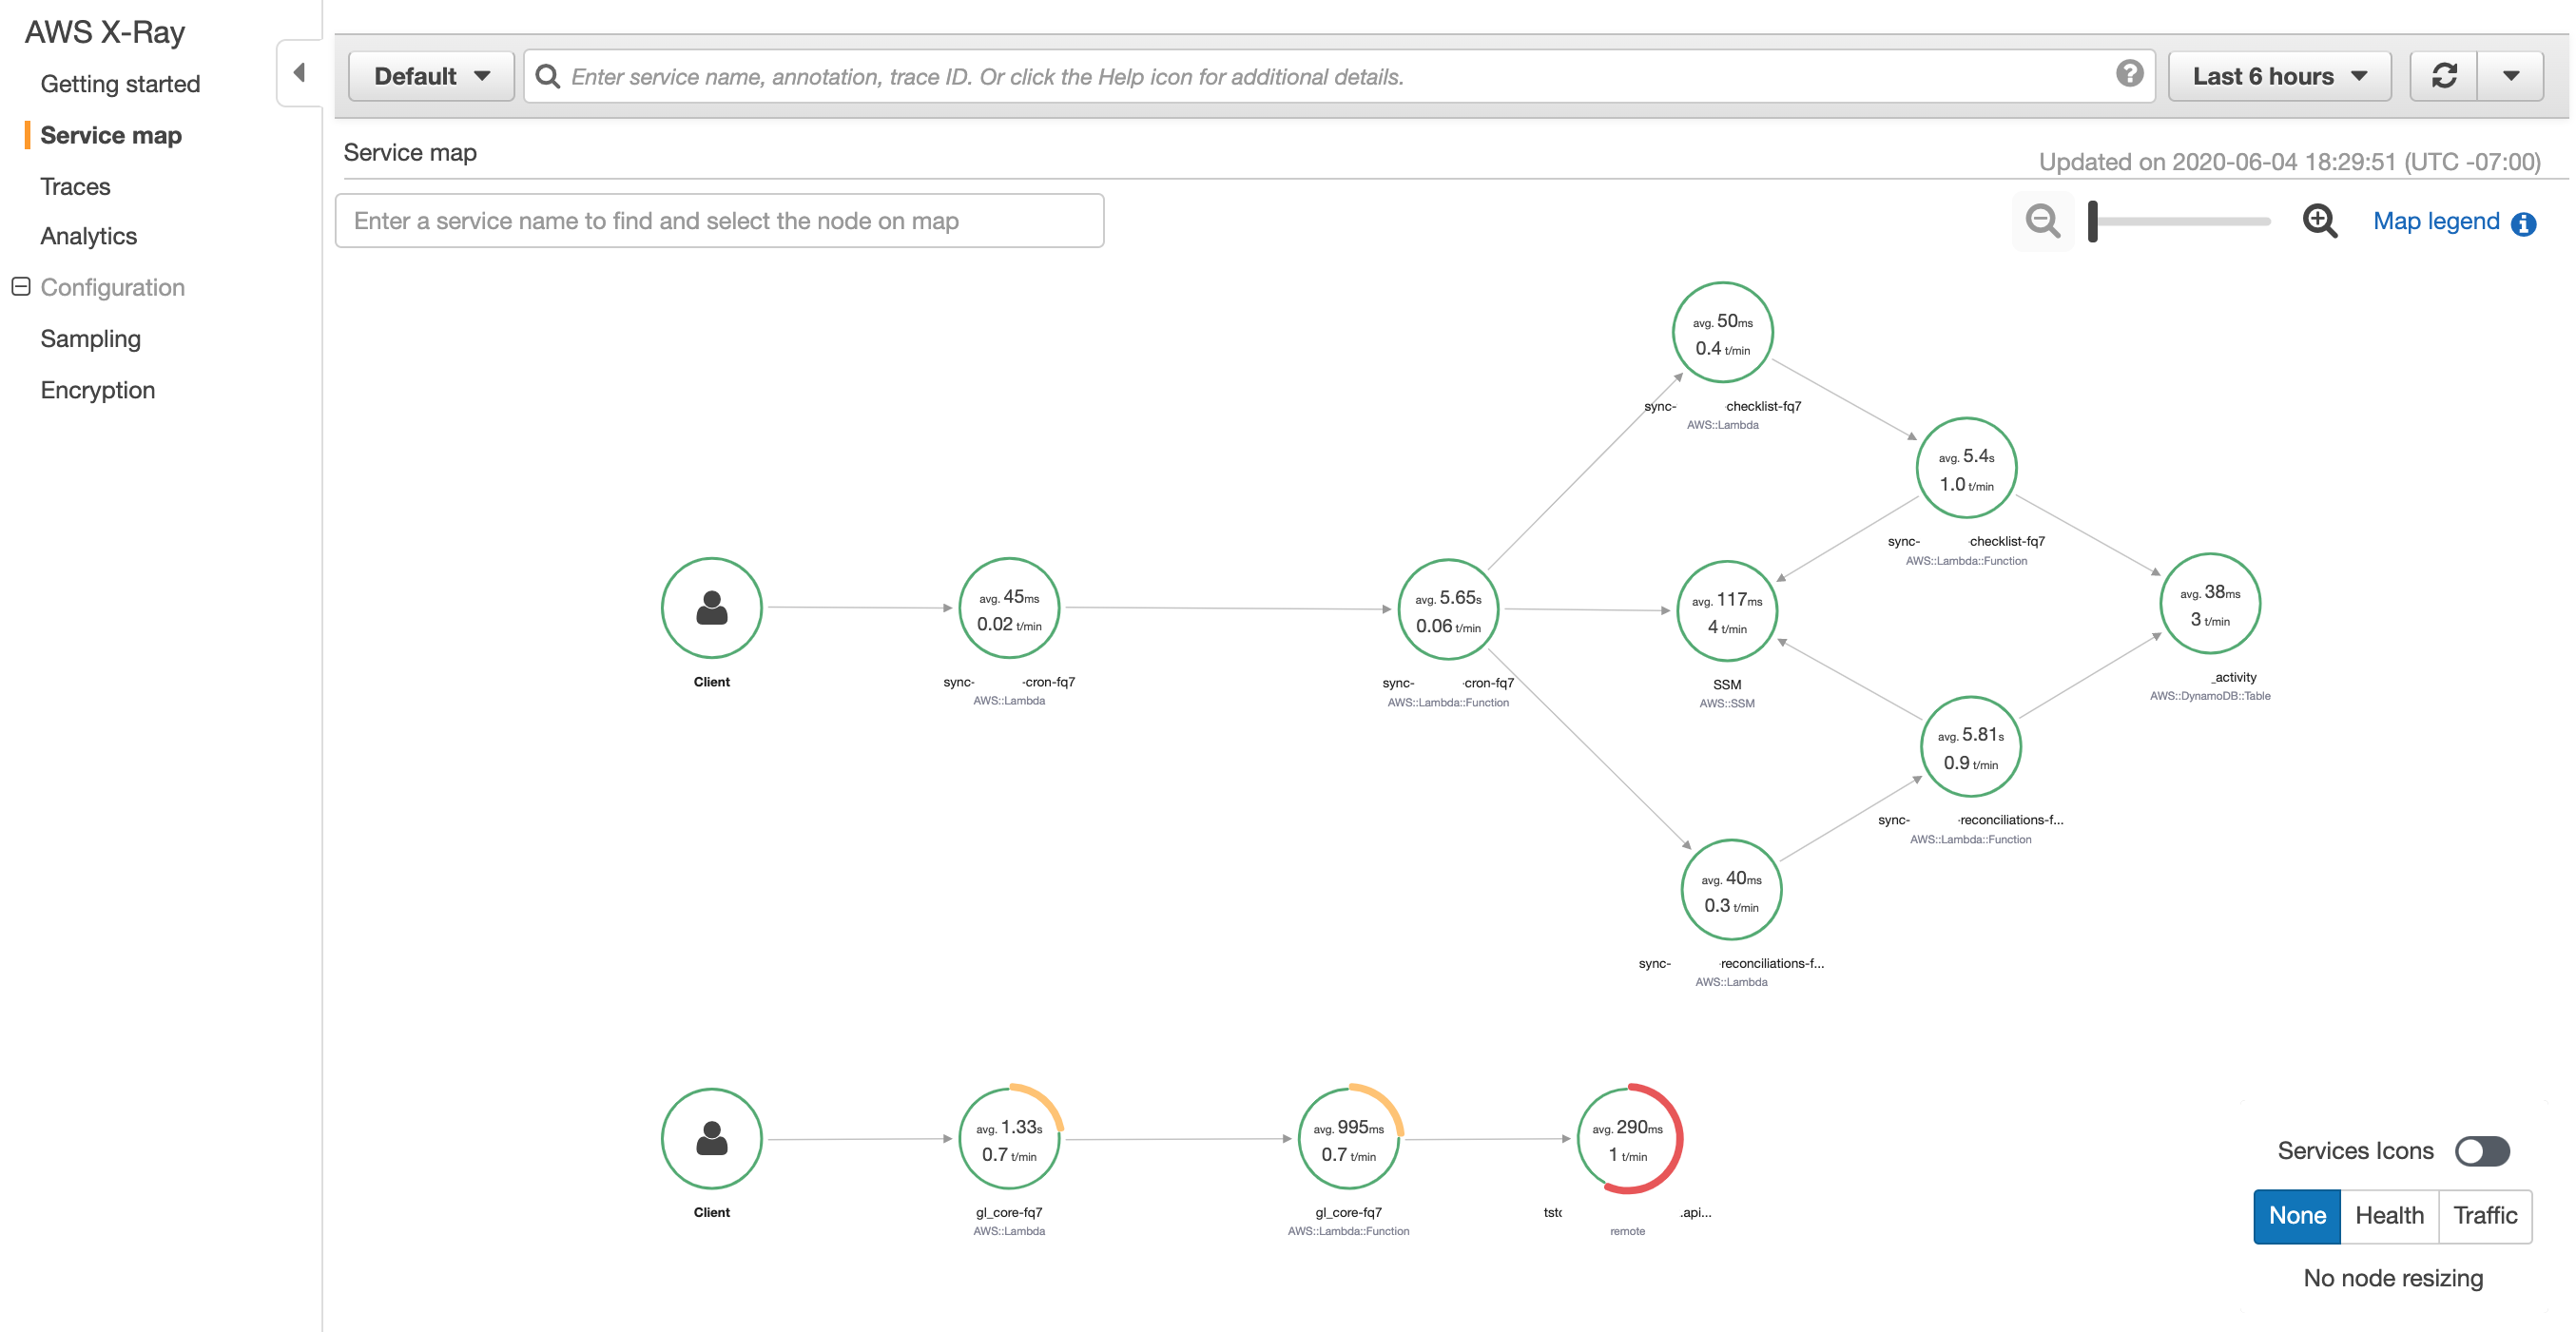This screenshot has width=2576, height=1332.
Task: Select None node resizing option
Action: point(2297,1216)
